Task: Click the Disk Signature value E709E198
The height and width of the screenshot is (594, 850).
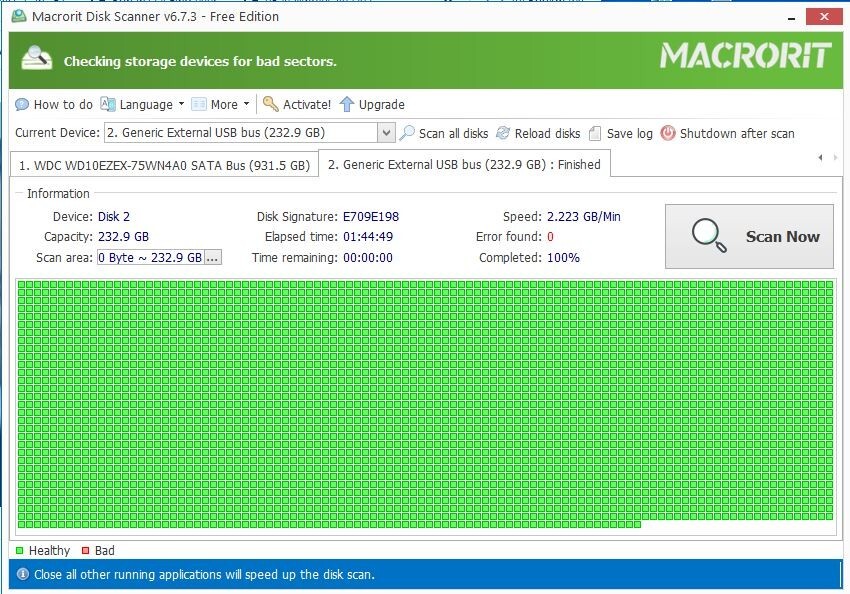Action: pyautogui.click(x=371, y=217)
